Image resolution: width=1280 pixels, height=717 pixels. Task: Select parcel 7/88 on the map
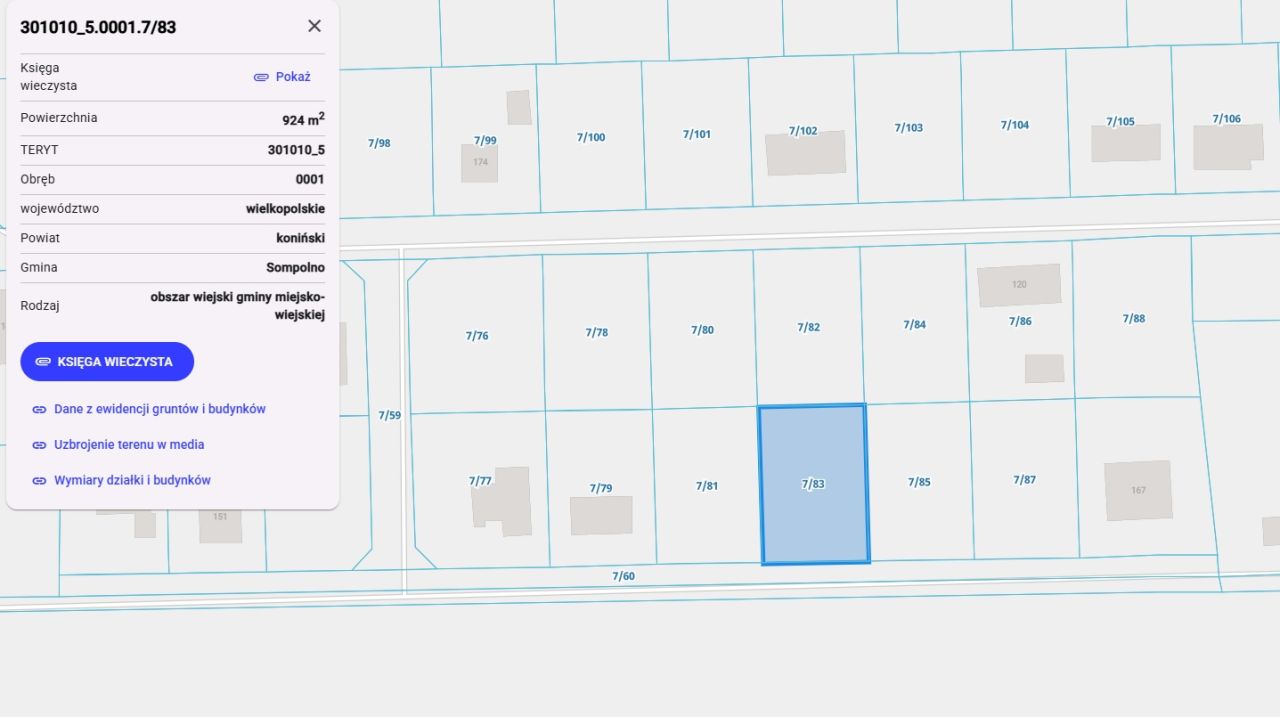pyautogui.click(x=1133, y=318)
